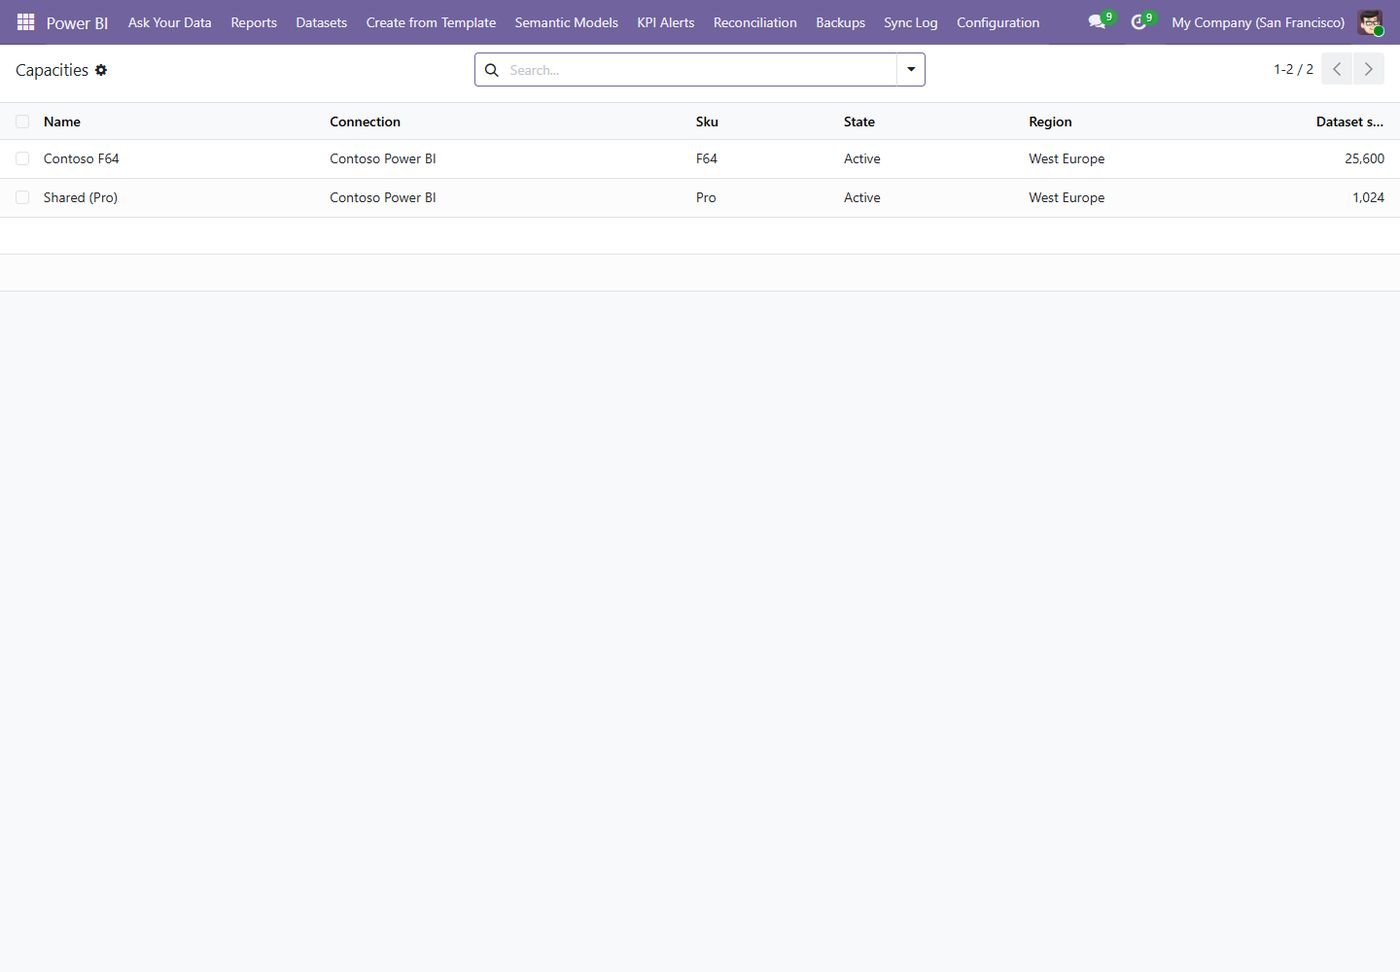Open the Semantic Models menu

pos(566,22)
